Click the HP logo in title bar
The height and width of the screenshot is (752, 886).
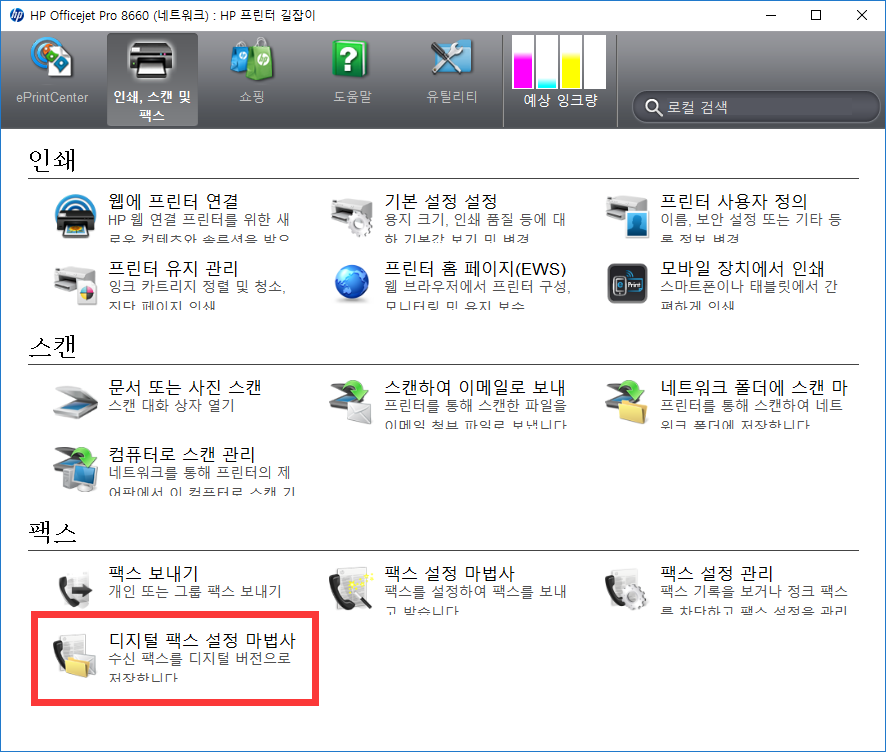pos(17,15)
